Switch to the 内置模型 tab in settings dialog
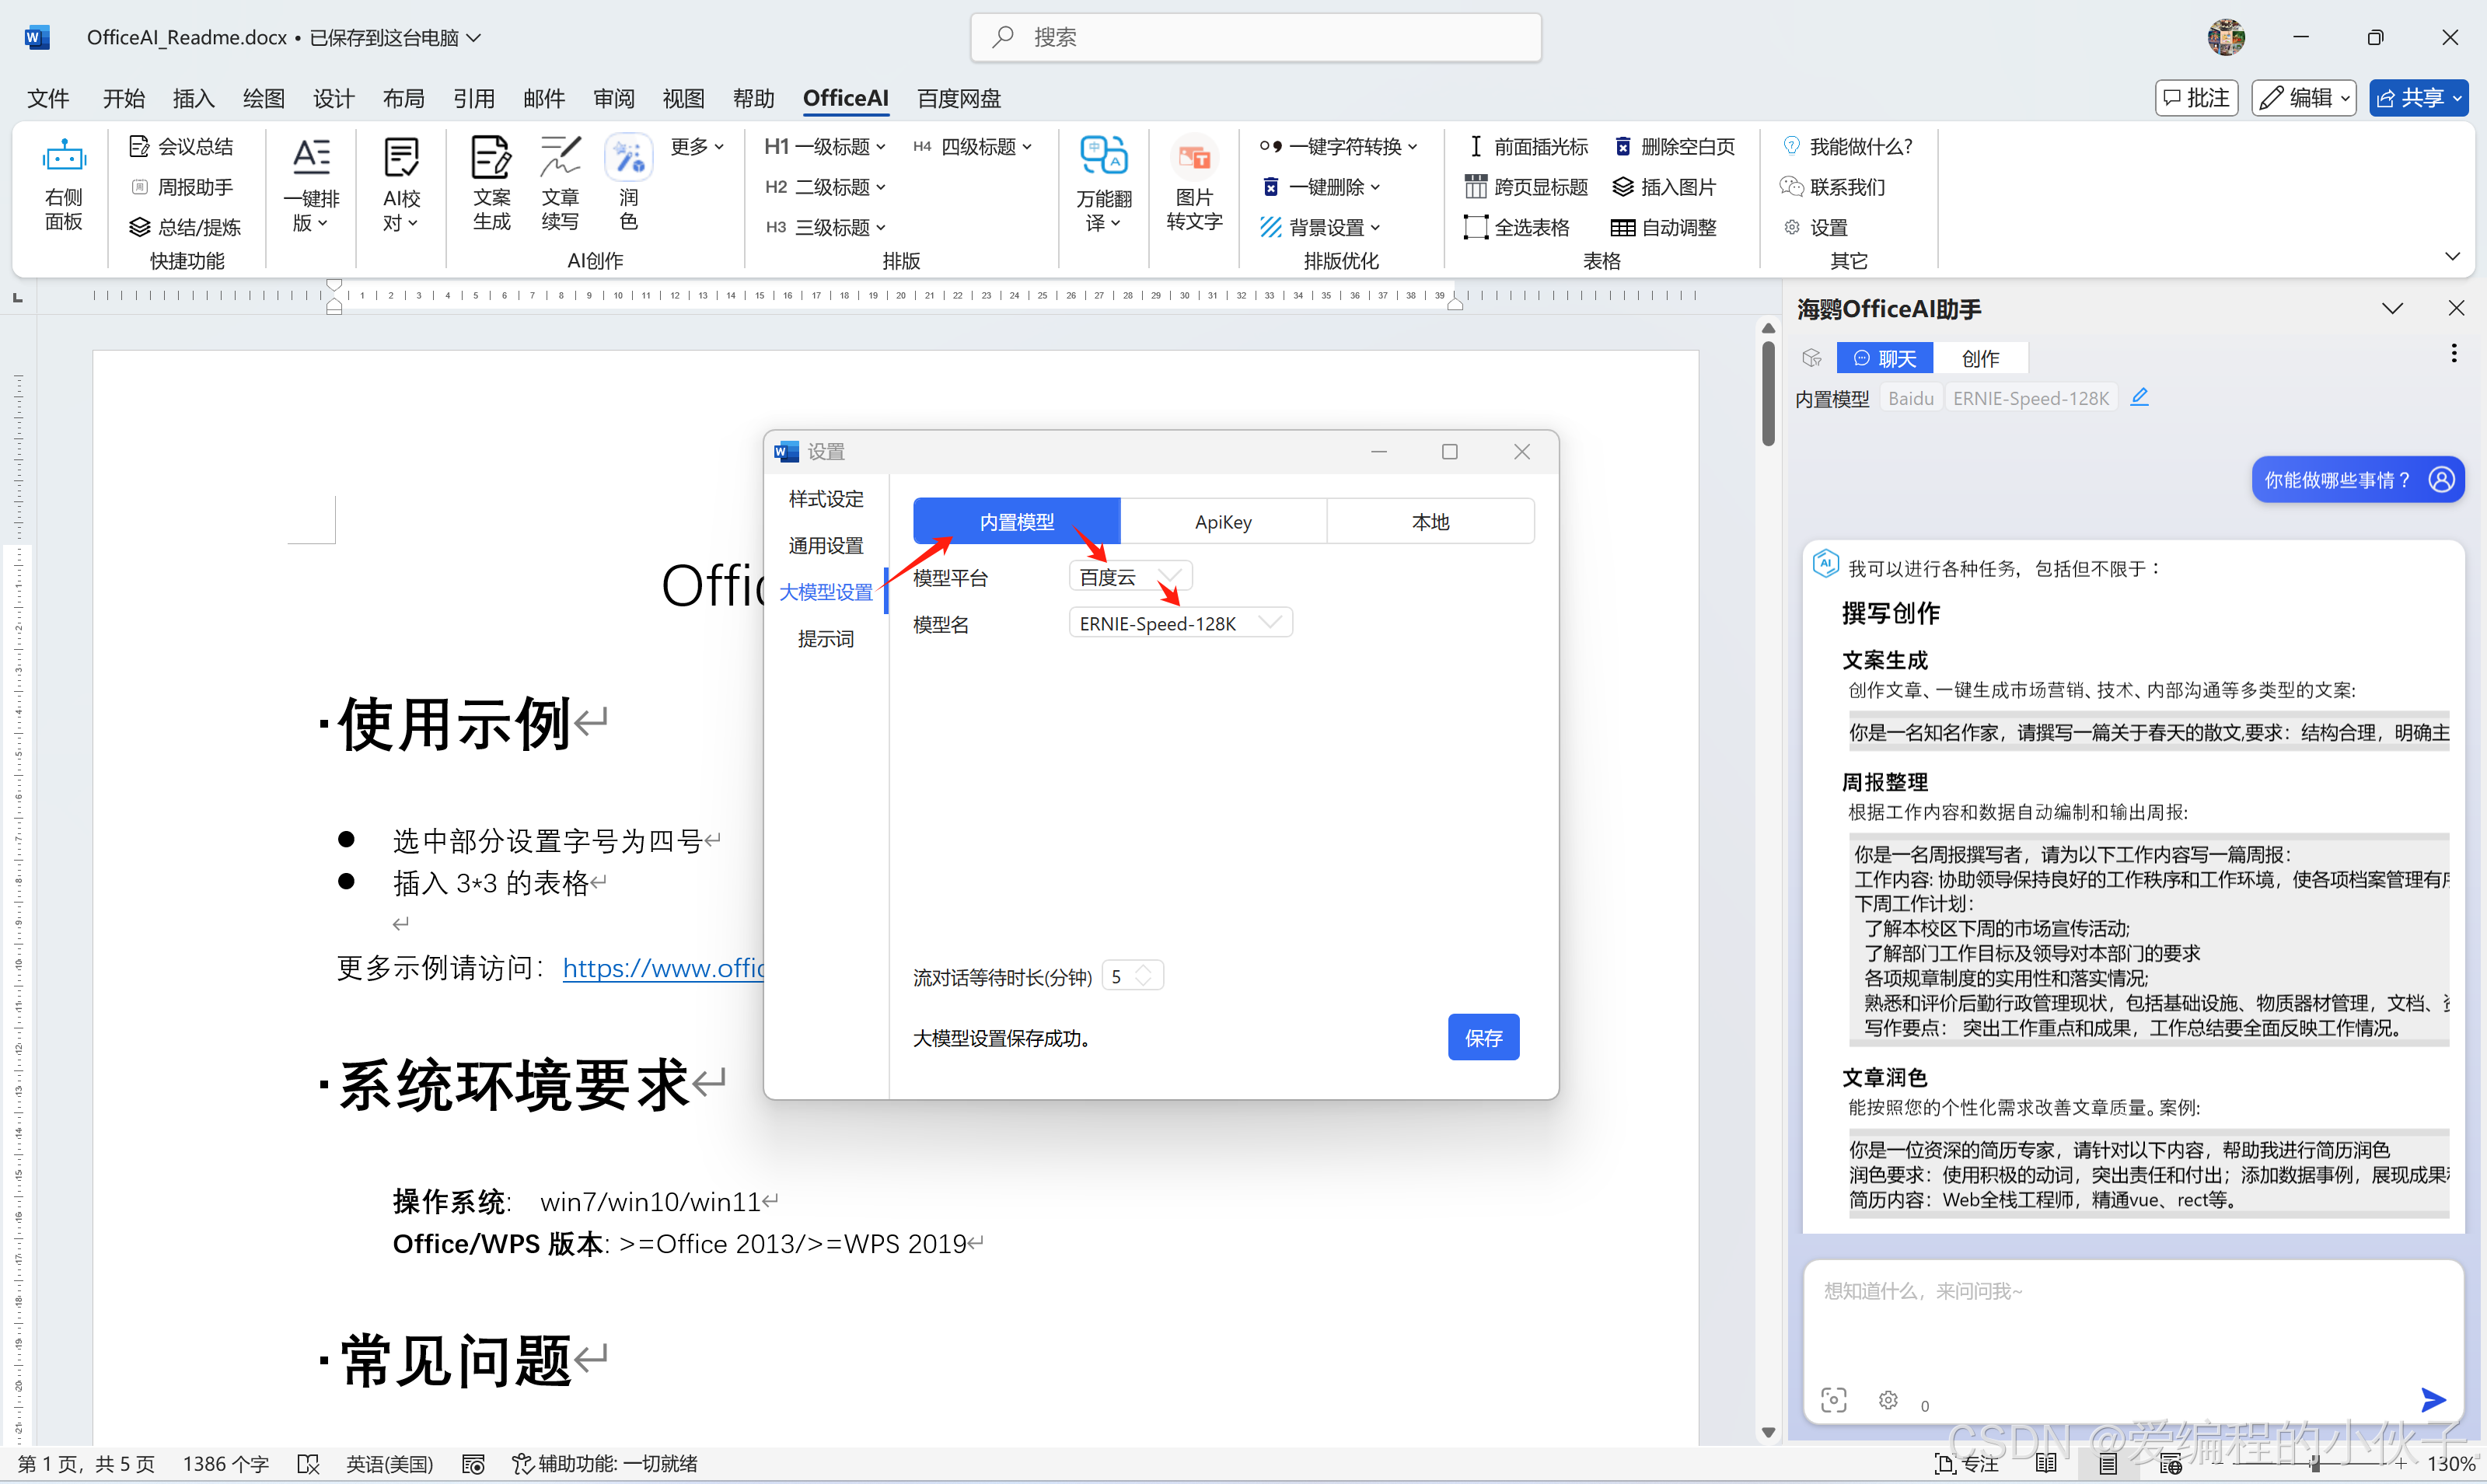 coord(1016,521)
